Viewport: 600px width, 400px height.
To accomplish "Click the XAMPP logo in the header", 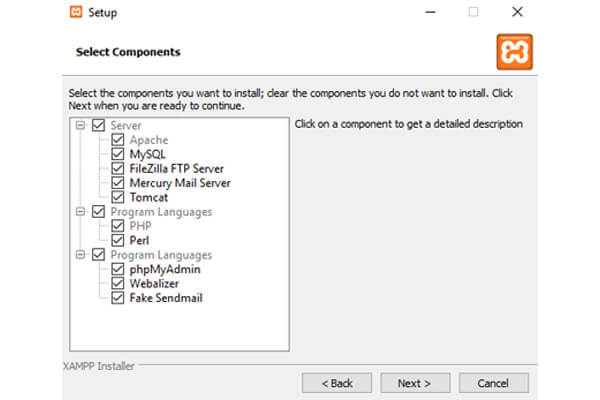I will [x=514, y=52].
